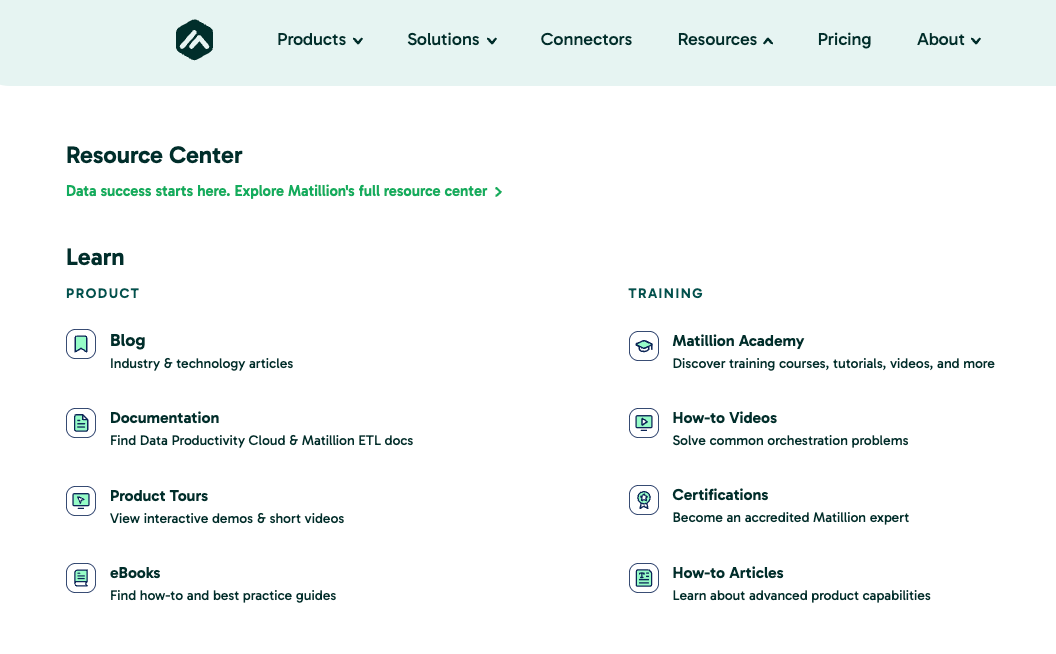Screen dimensions: 1056x654
Task: Click the How-to Videos play icon
Action: (644, 423)
